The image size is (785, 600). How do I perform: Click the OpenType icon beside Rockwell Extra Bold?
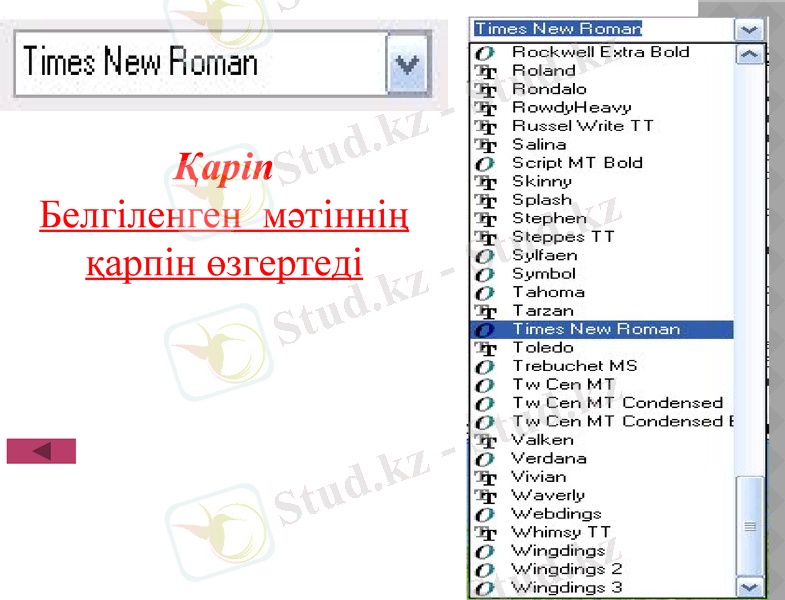485,53
